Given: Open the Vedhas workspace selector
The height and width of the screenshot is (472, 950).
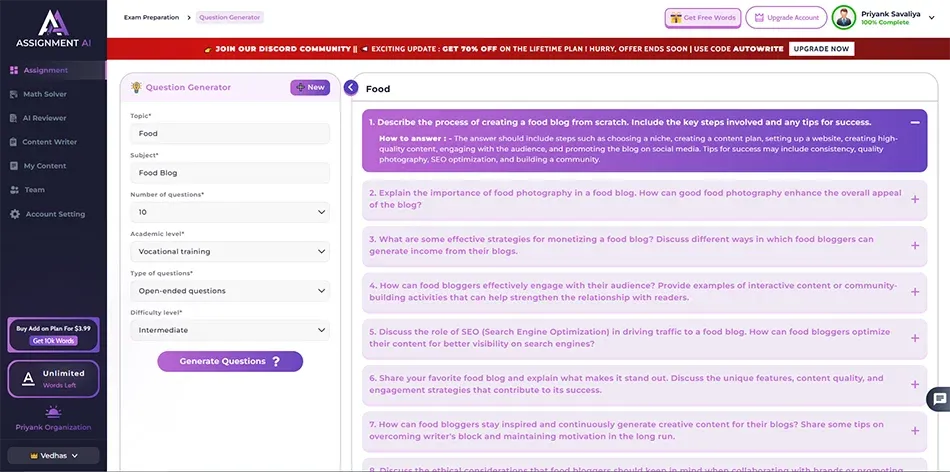Looking at the screenshot, I should [53, 456].
